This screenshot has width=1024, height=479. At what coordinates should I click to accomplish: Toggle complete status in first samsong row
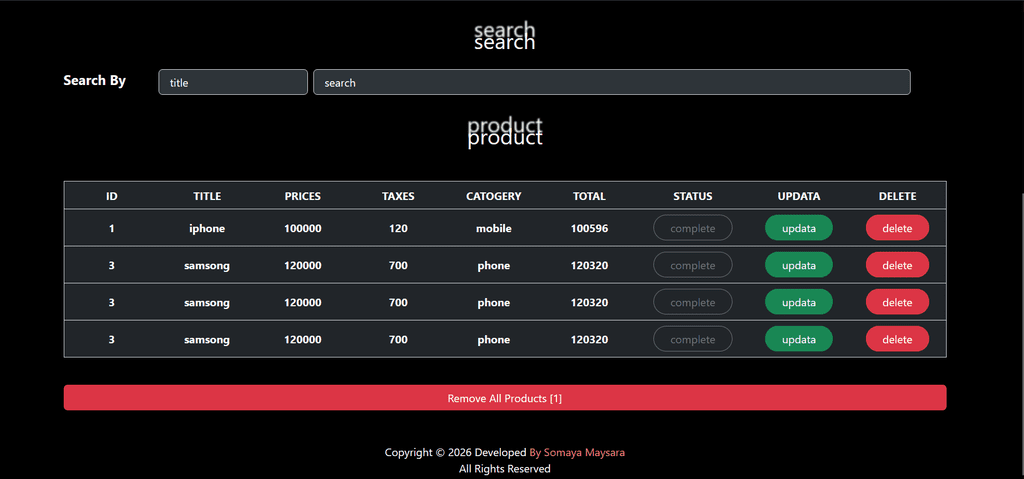693,265
